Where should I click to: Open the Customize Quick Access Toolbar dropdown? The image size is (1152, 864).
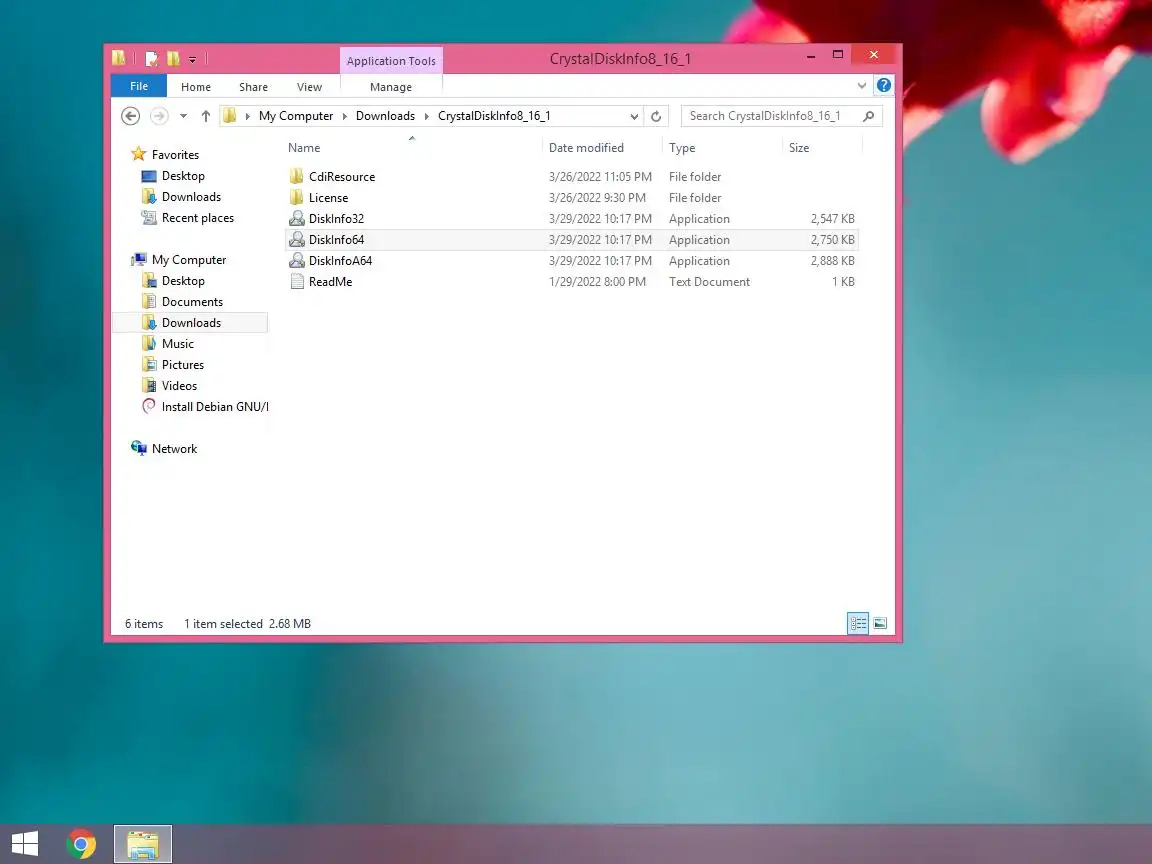pyautogui.click(x=192, y=60)
